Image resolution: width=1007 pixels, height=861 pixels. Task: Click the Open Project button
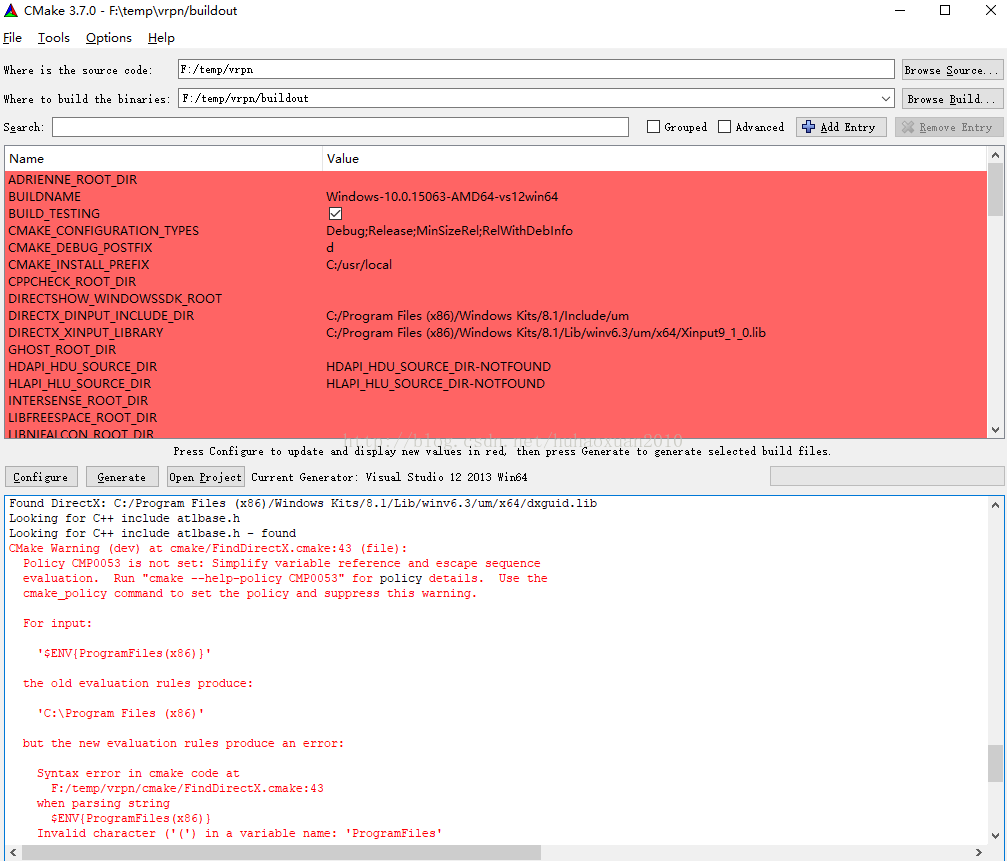pos(206,477)
